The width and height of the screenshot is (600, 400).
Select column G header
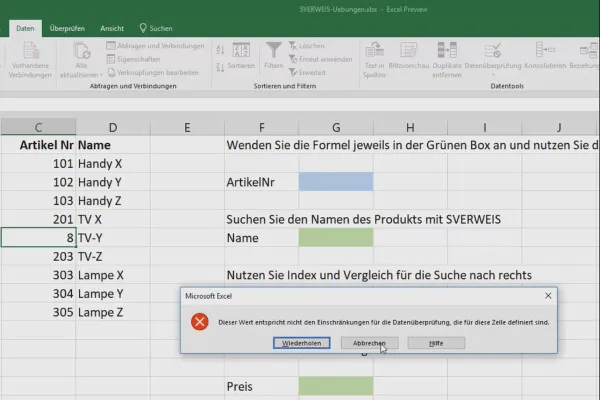pyautogui.click(x=336, y=127)
